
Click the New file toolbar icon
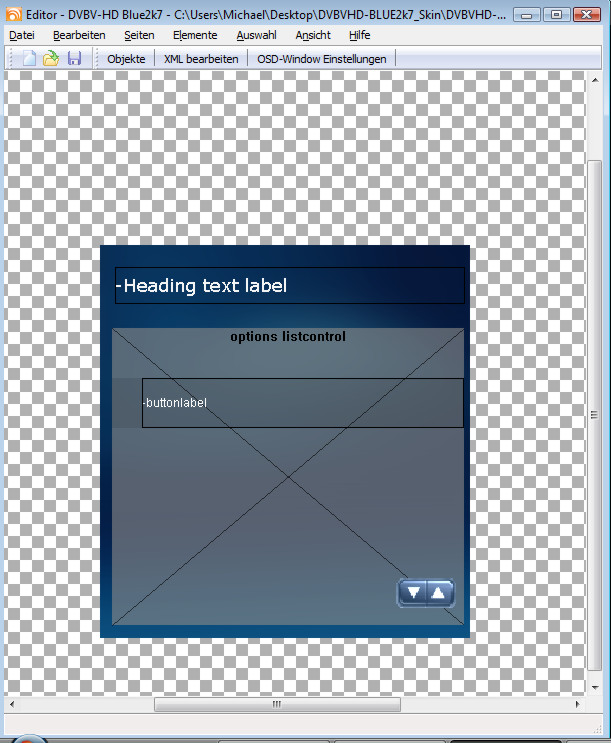tap(30, 59)
